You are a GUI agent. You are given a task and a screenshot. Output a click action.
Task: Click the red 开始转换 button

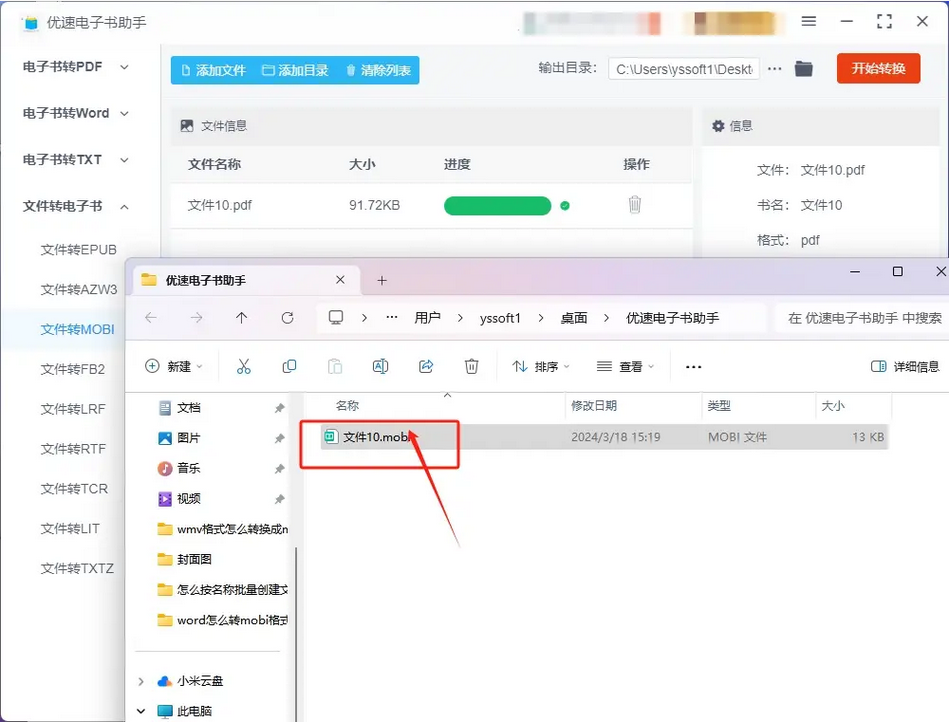[x=878, y=69]
